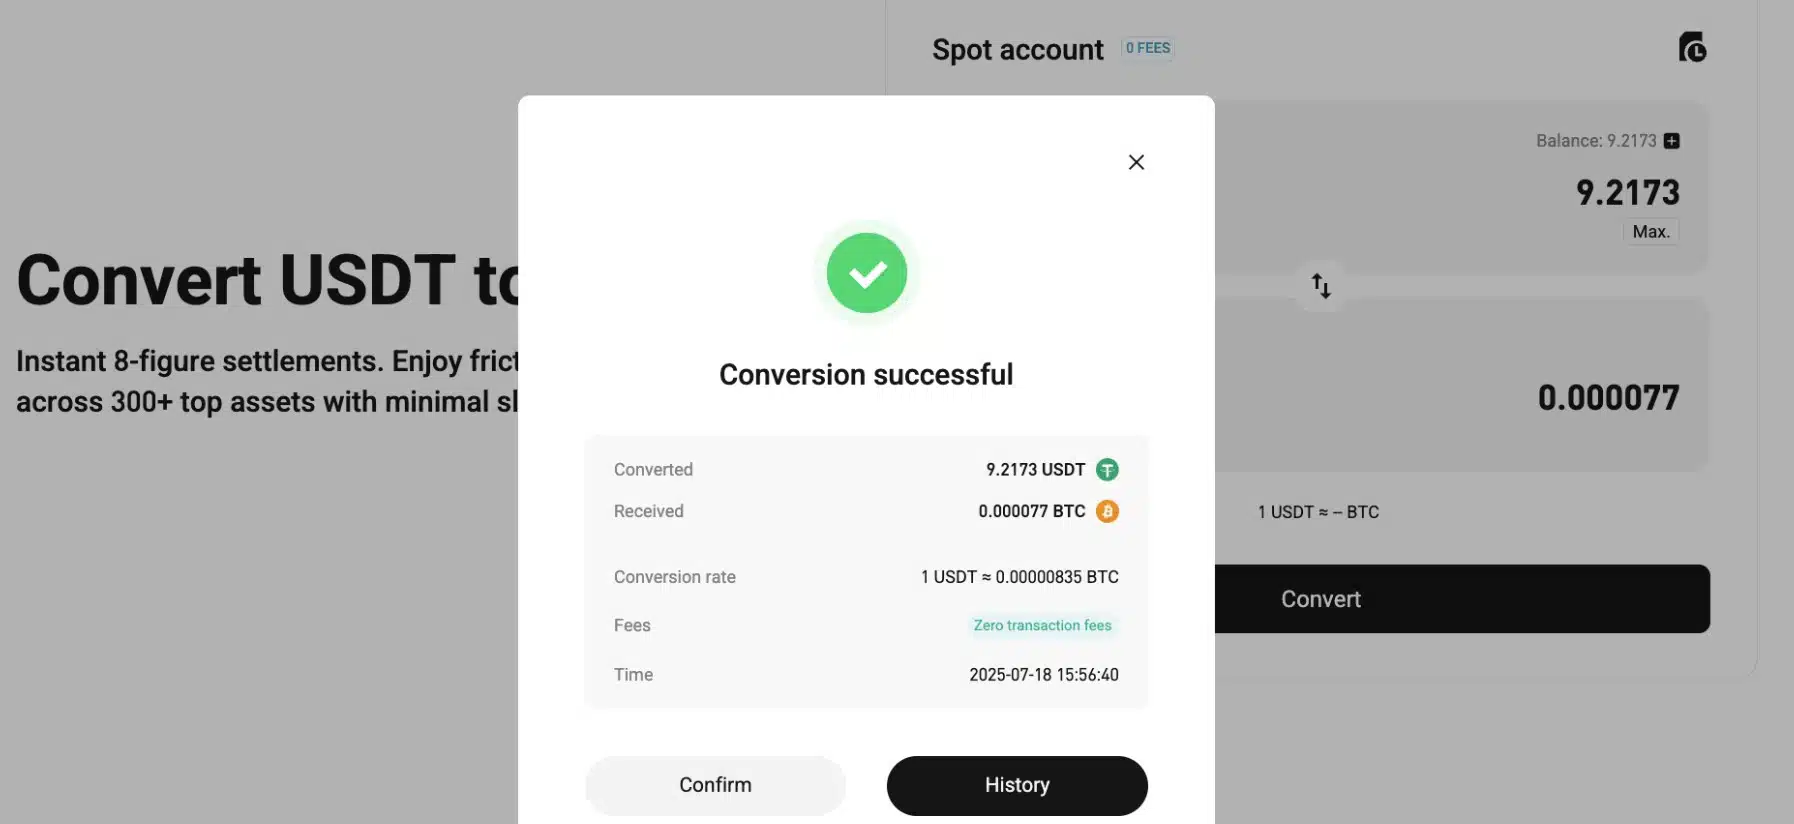
Task: Click the orange Bitcoin coin icon
Action: 1107,511
